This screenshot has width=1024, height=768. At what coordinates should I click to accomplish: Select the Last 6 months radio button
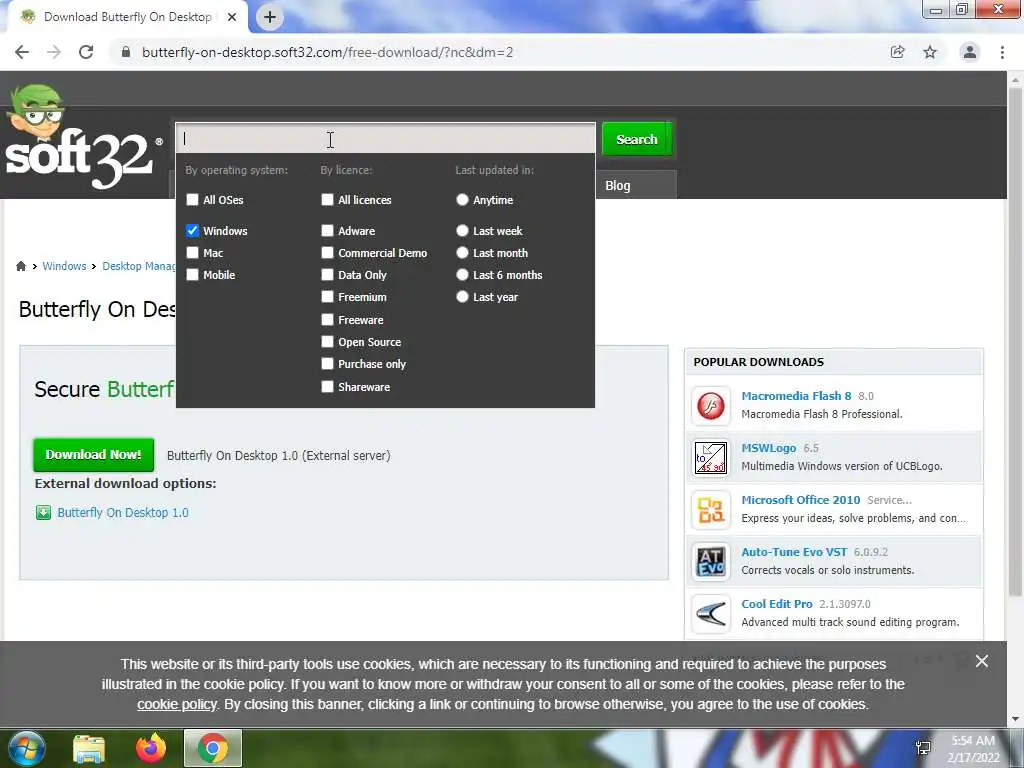point(462,275)
